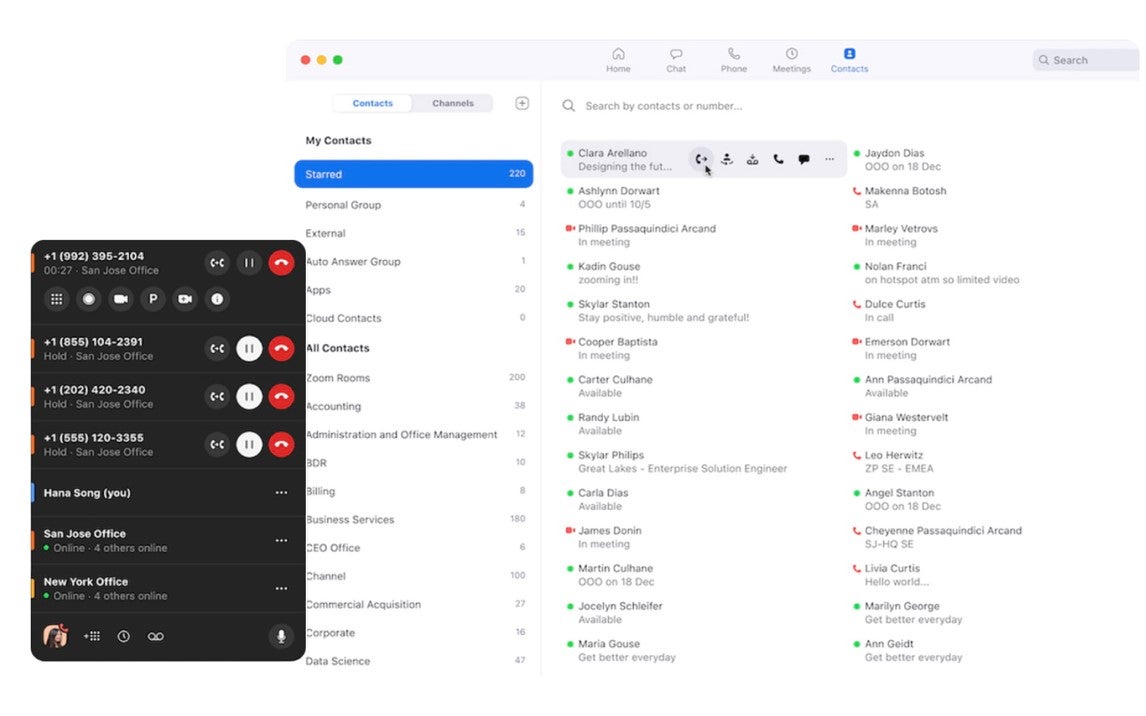This screenshot has height=716, width=1146.
Task: Click the profile avatar in call panel
Action: (56, 636)
